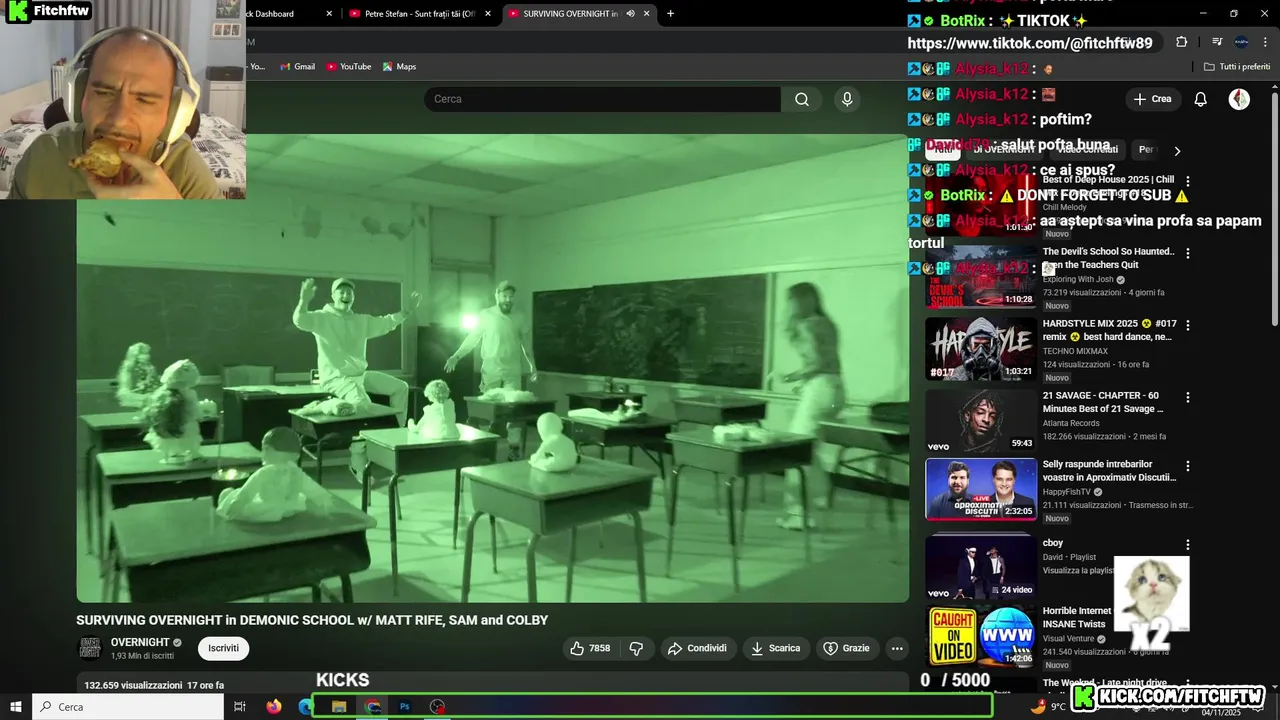
Task: Open the Chrome profile icon in toolbar
Action: click(x=1241, y=42)
